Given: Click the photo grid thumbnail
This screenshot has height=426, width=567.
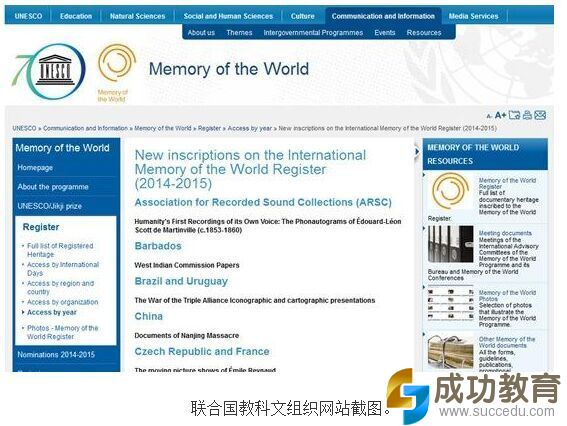Looking at the screenshot, I should point(451,303).
